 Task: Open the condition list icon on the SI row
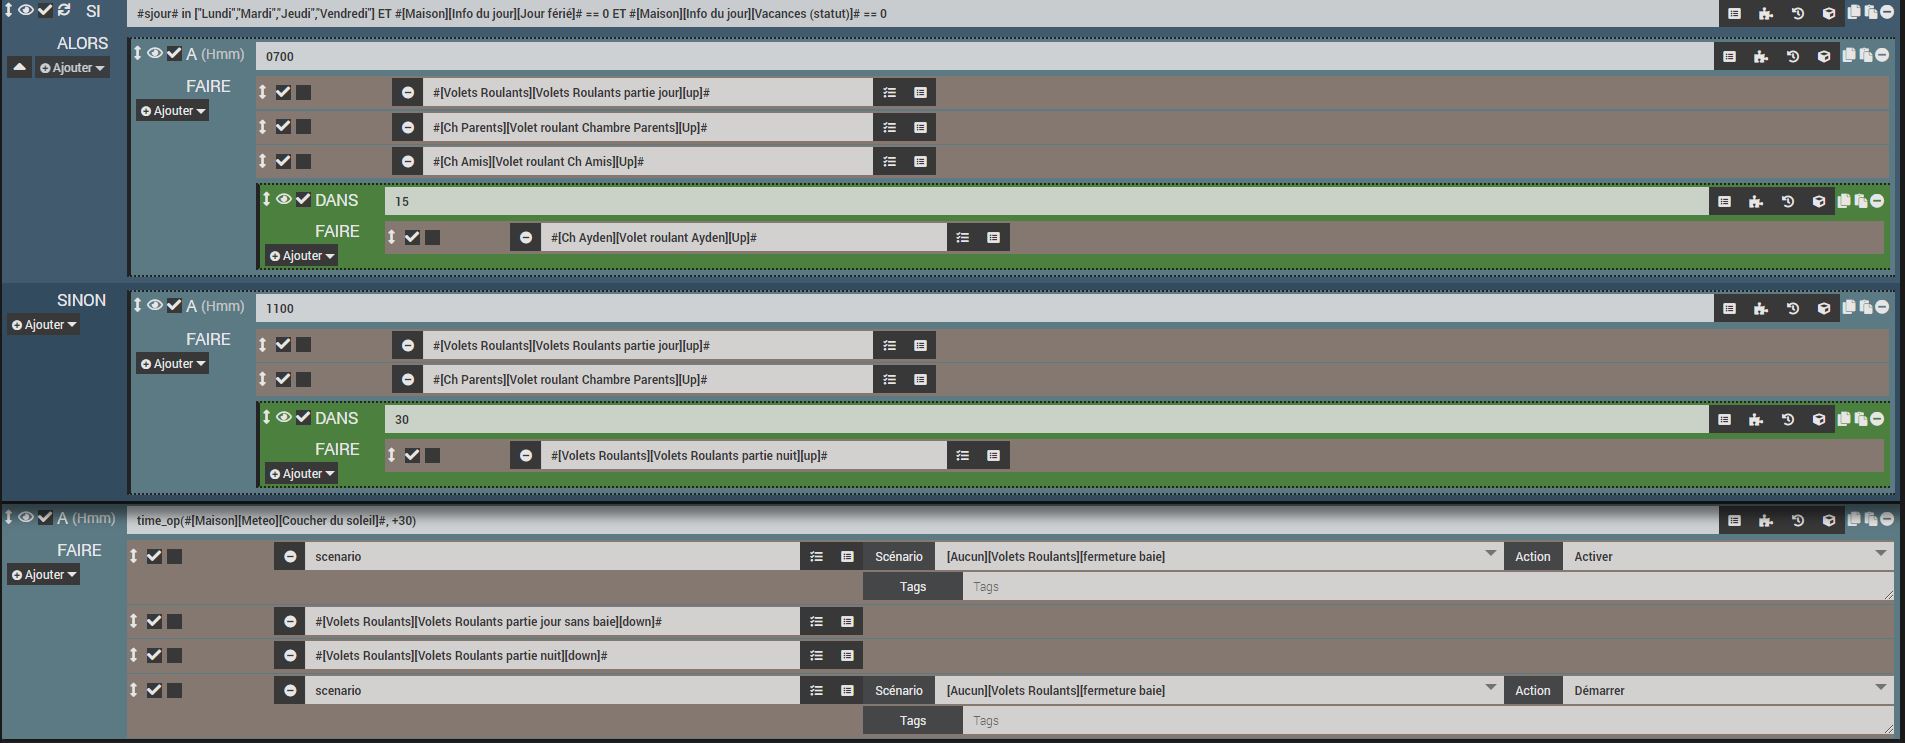coord(1734,14)
